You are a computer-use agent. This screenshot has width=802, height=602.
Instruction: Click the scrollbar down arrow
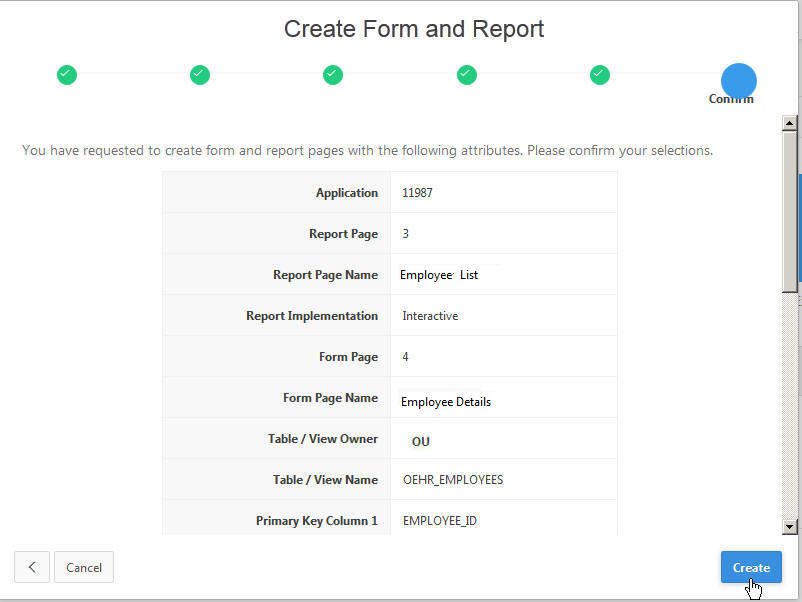[x=790, y=526]
